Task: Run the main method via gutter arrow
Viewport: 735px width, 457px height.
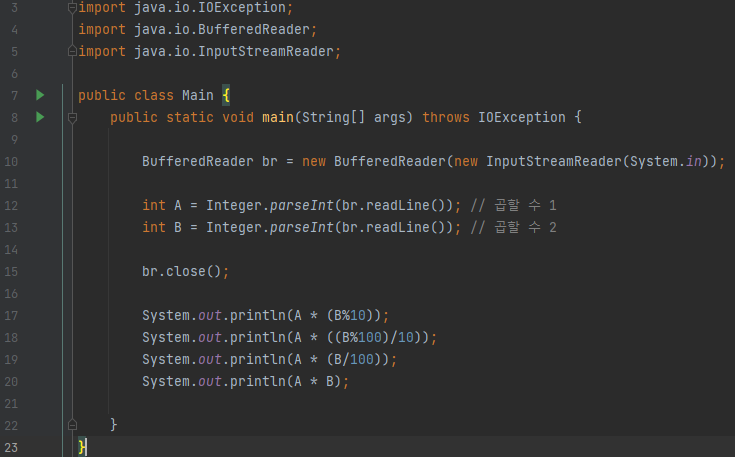Action: point(40,117)
